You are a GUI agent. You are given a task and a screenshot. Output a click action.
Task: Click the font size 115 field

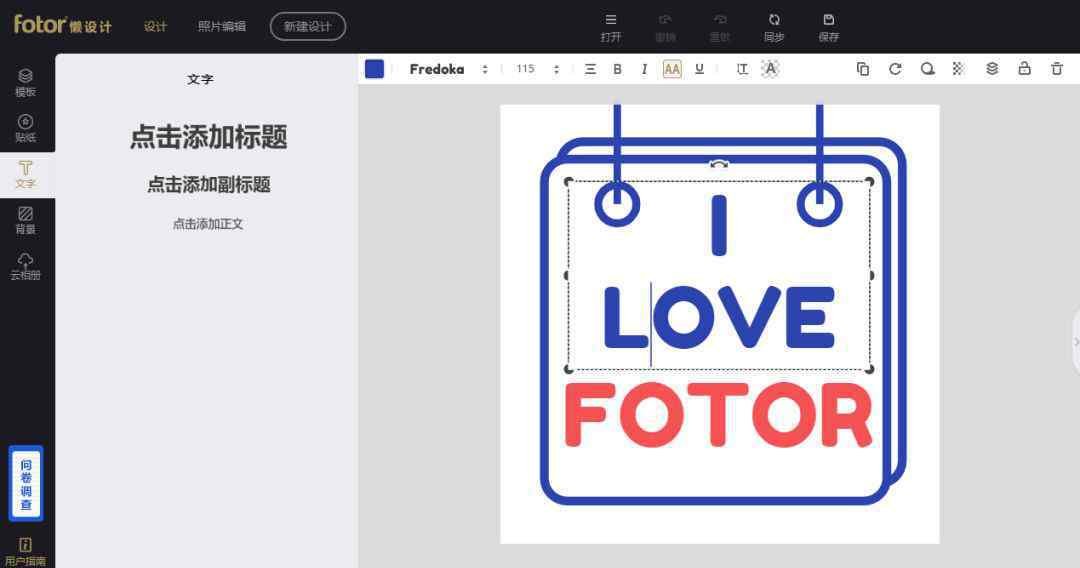click(x=526, y=69)
